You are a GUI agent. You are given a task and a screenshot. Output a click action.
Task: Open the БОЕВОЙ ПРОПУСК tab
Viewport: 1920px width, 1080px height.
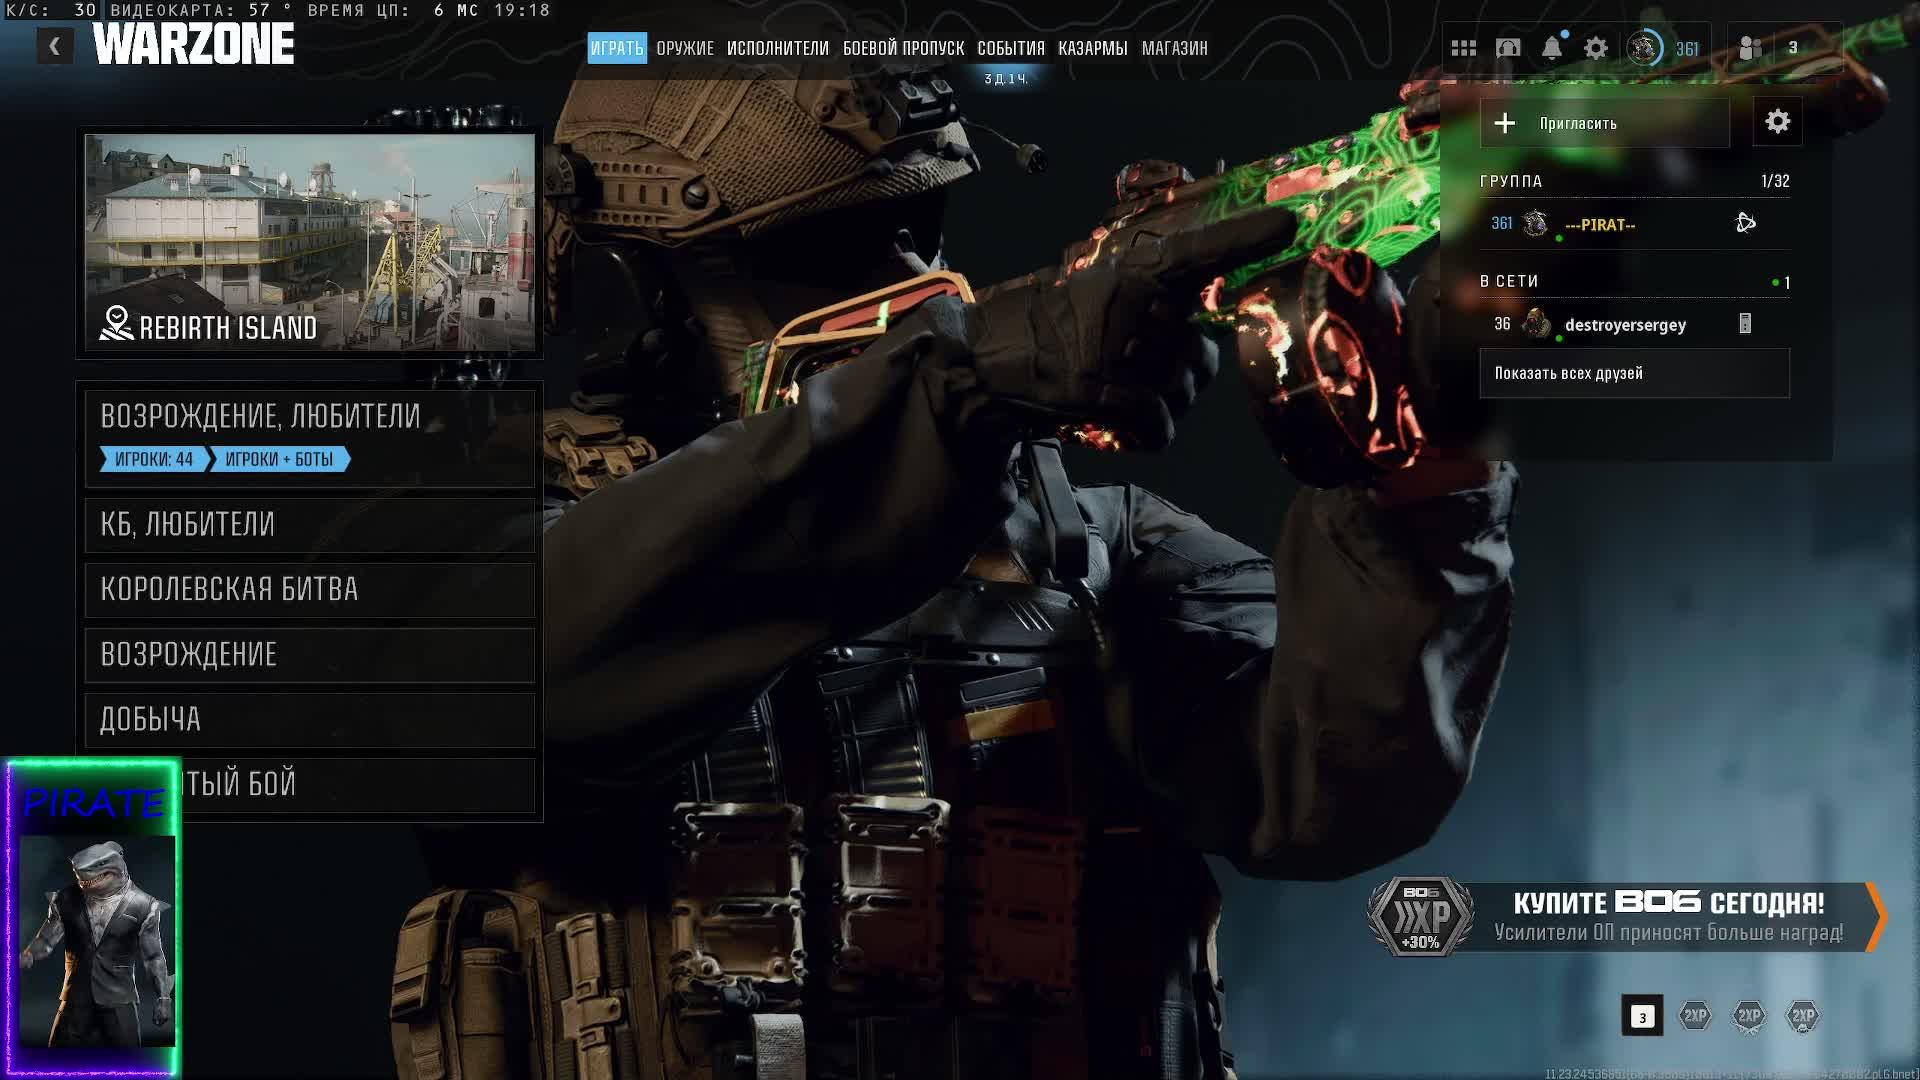pyautogui.click(x=903, y=48)
